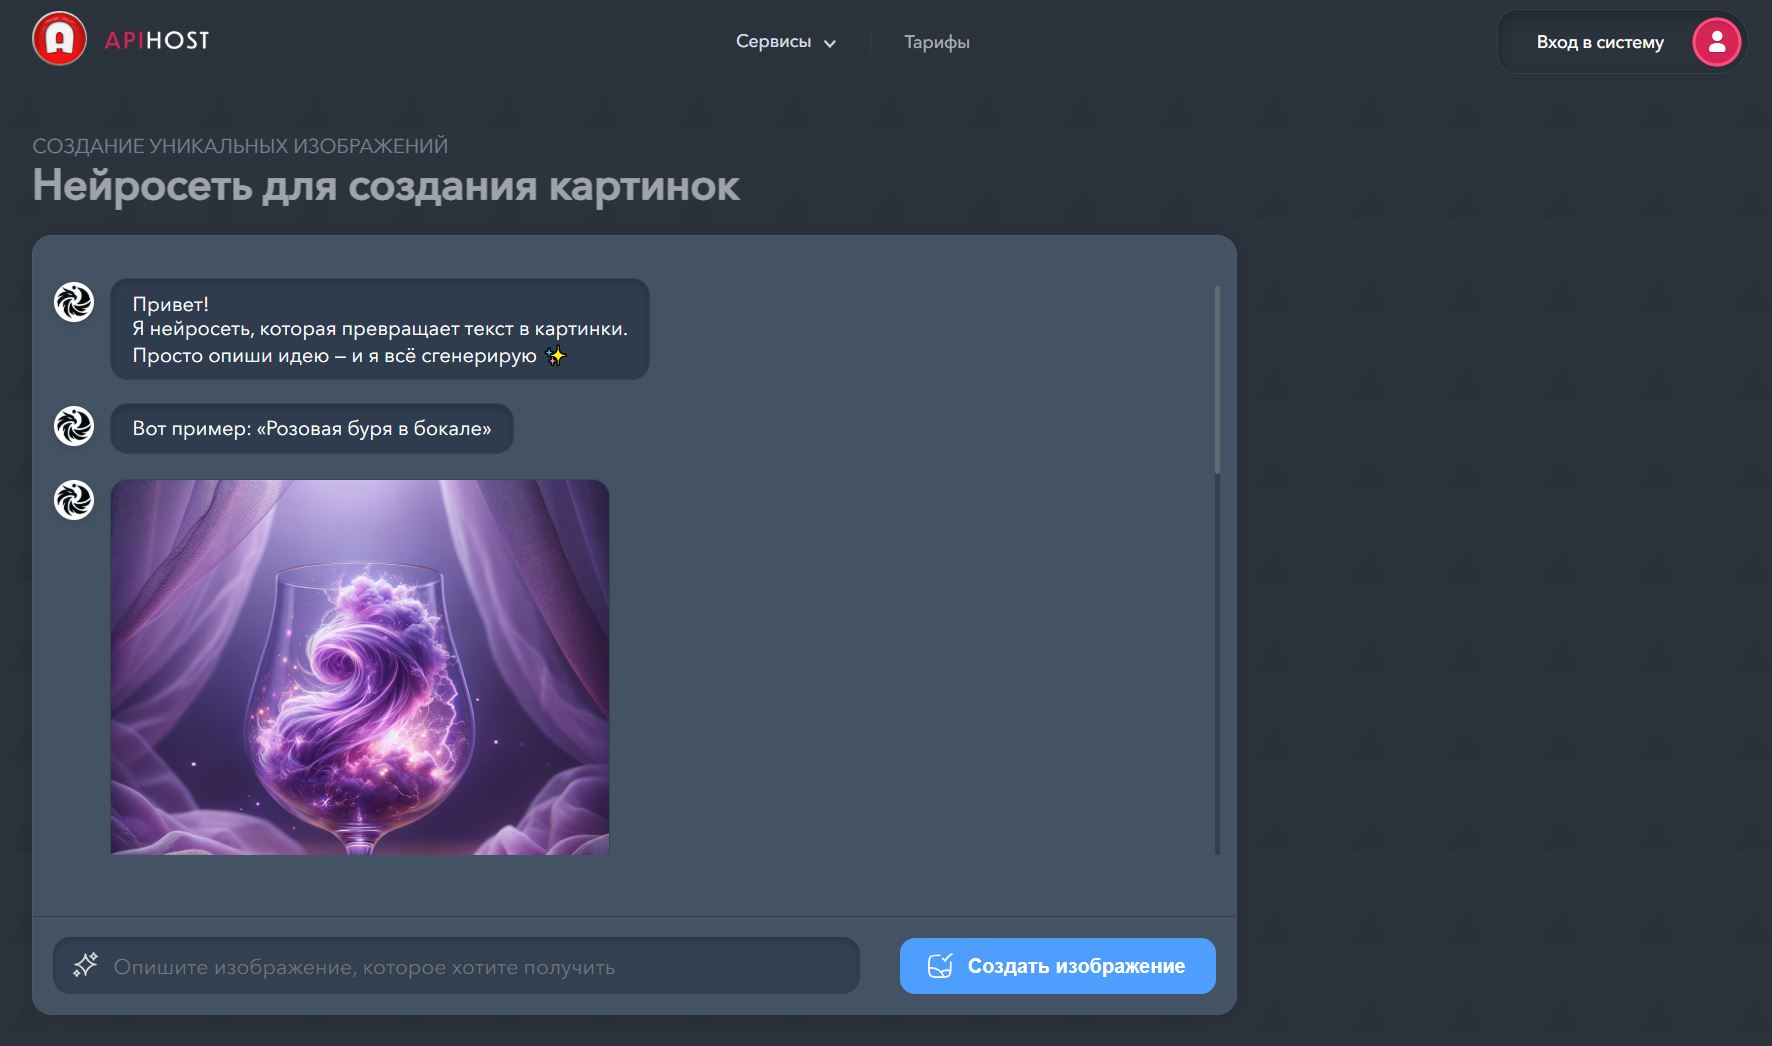Click the example message «Розовая буря в бокале»
1772x1046 pixels.
coord(312,428)
